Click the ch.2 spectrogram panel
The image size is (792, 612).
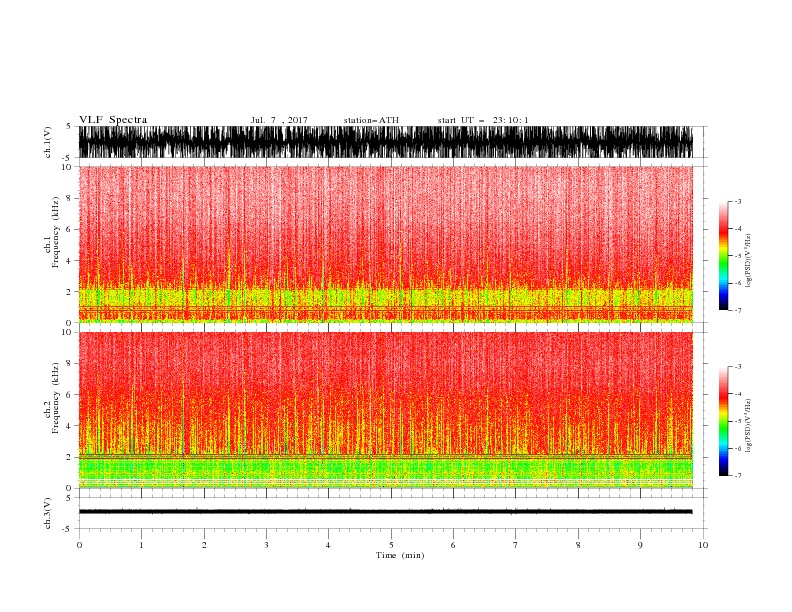tap(385, 410)
